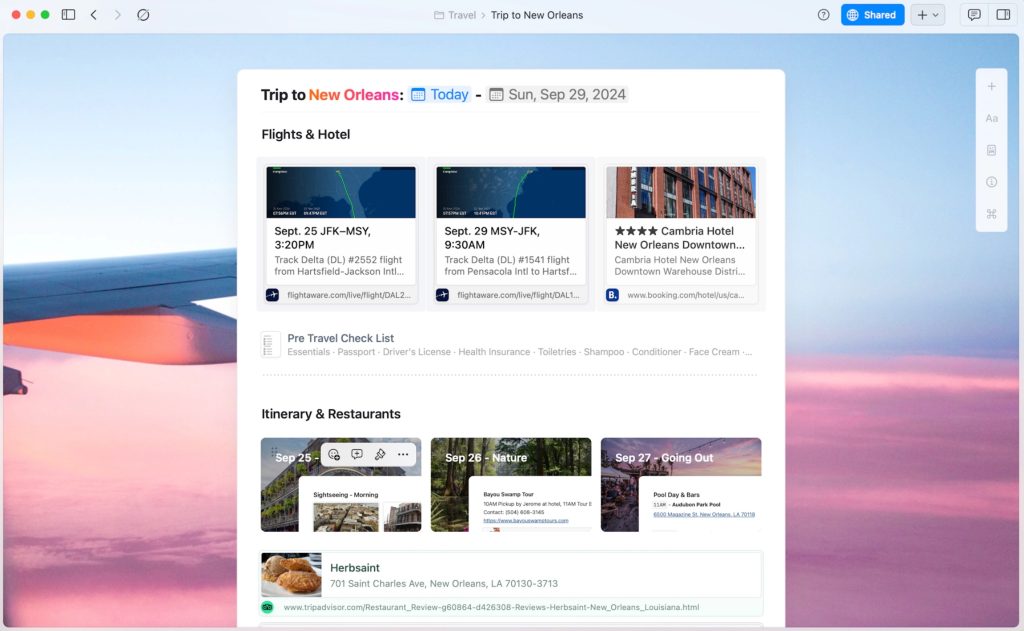Image resolution: width=1024 pixels, height=631 pixels.
Task: Open the Herbsaint TripAdvisor link
Action: coord(490,607)
